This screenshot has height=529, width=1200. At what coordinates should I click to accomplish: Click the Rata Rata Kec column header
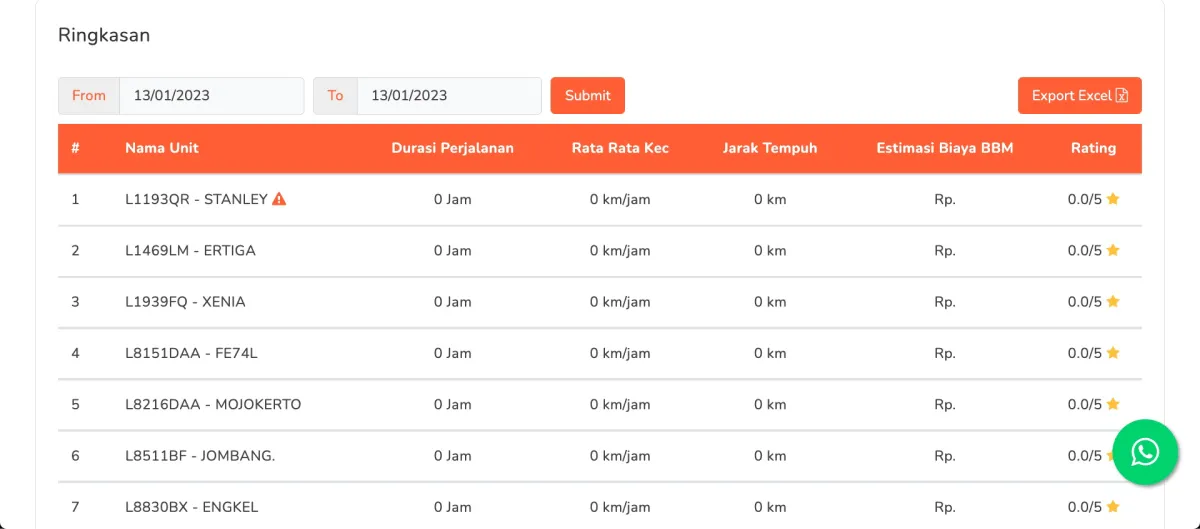[x=620, y=148]
